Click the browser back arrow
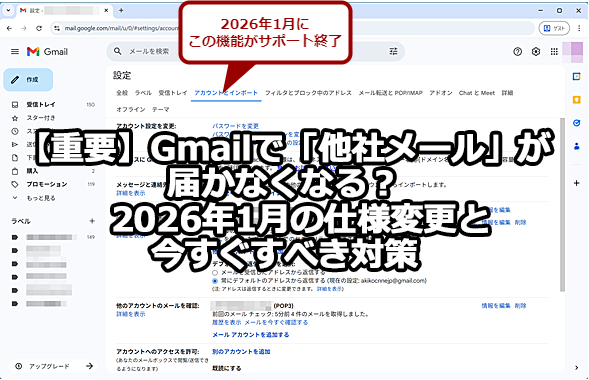 (9, 28)
